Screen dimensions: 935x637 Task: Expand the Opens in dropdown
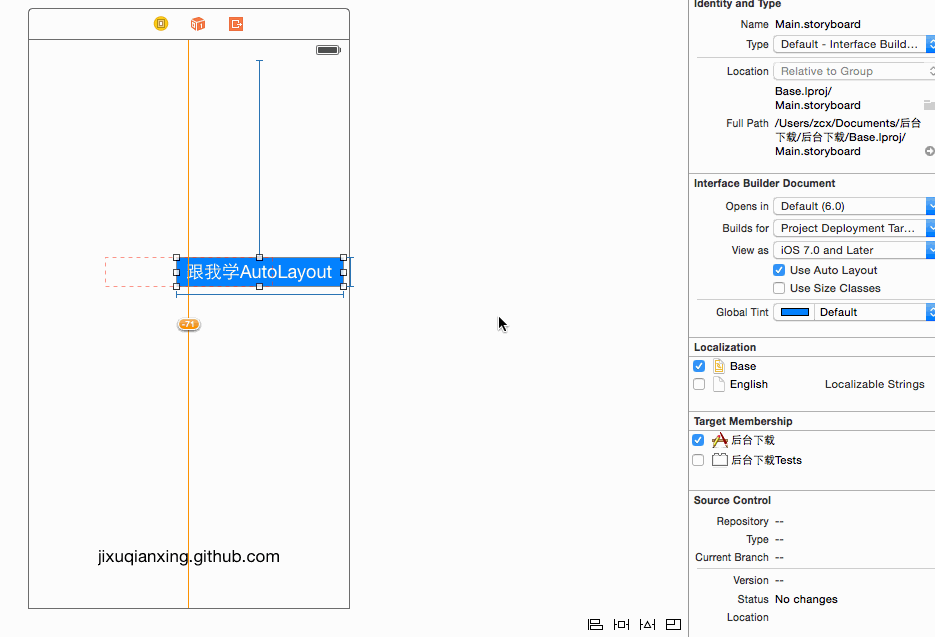(x=853, y=206)
